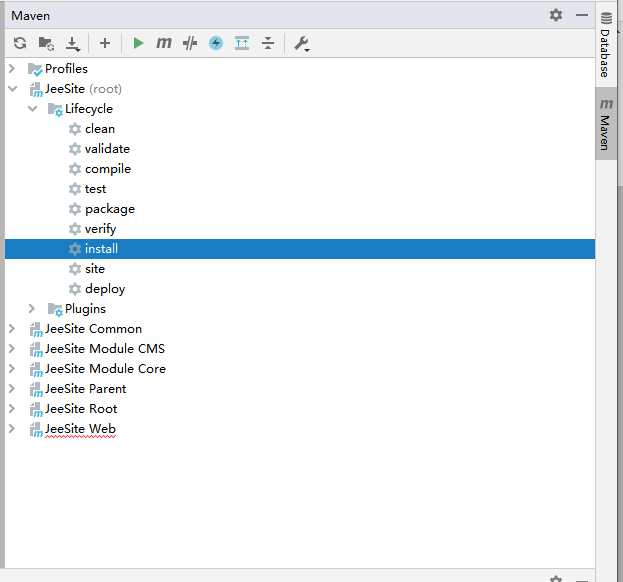Click the Profiles folder icon
Screen dimensions: 623x582
pyautogui.click(x=35, y=69)
